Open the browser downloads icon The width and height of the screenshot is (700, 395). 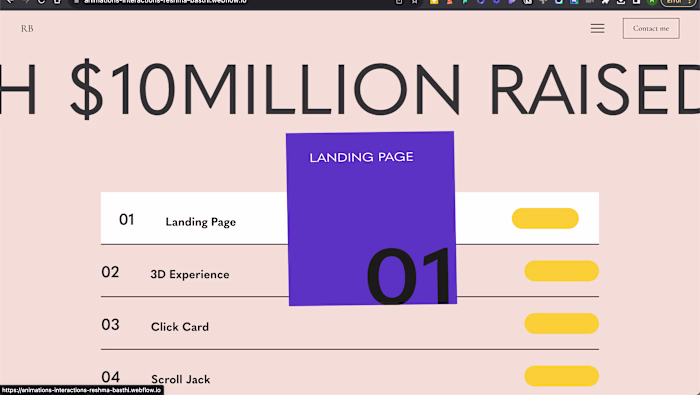[621, 2]
